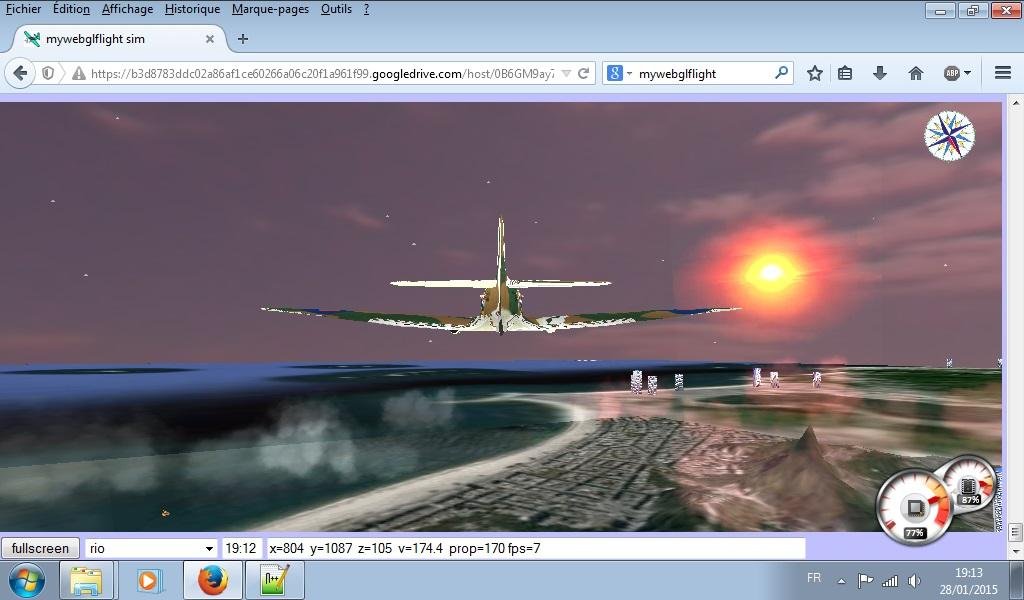Open the Adblock Plus dropdown arrow

[x=967, y=73]
